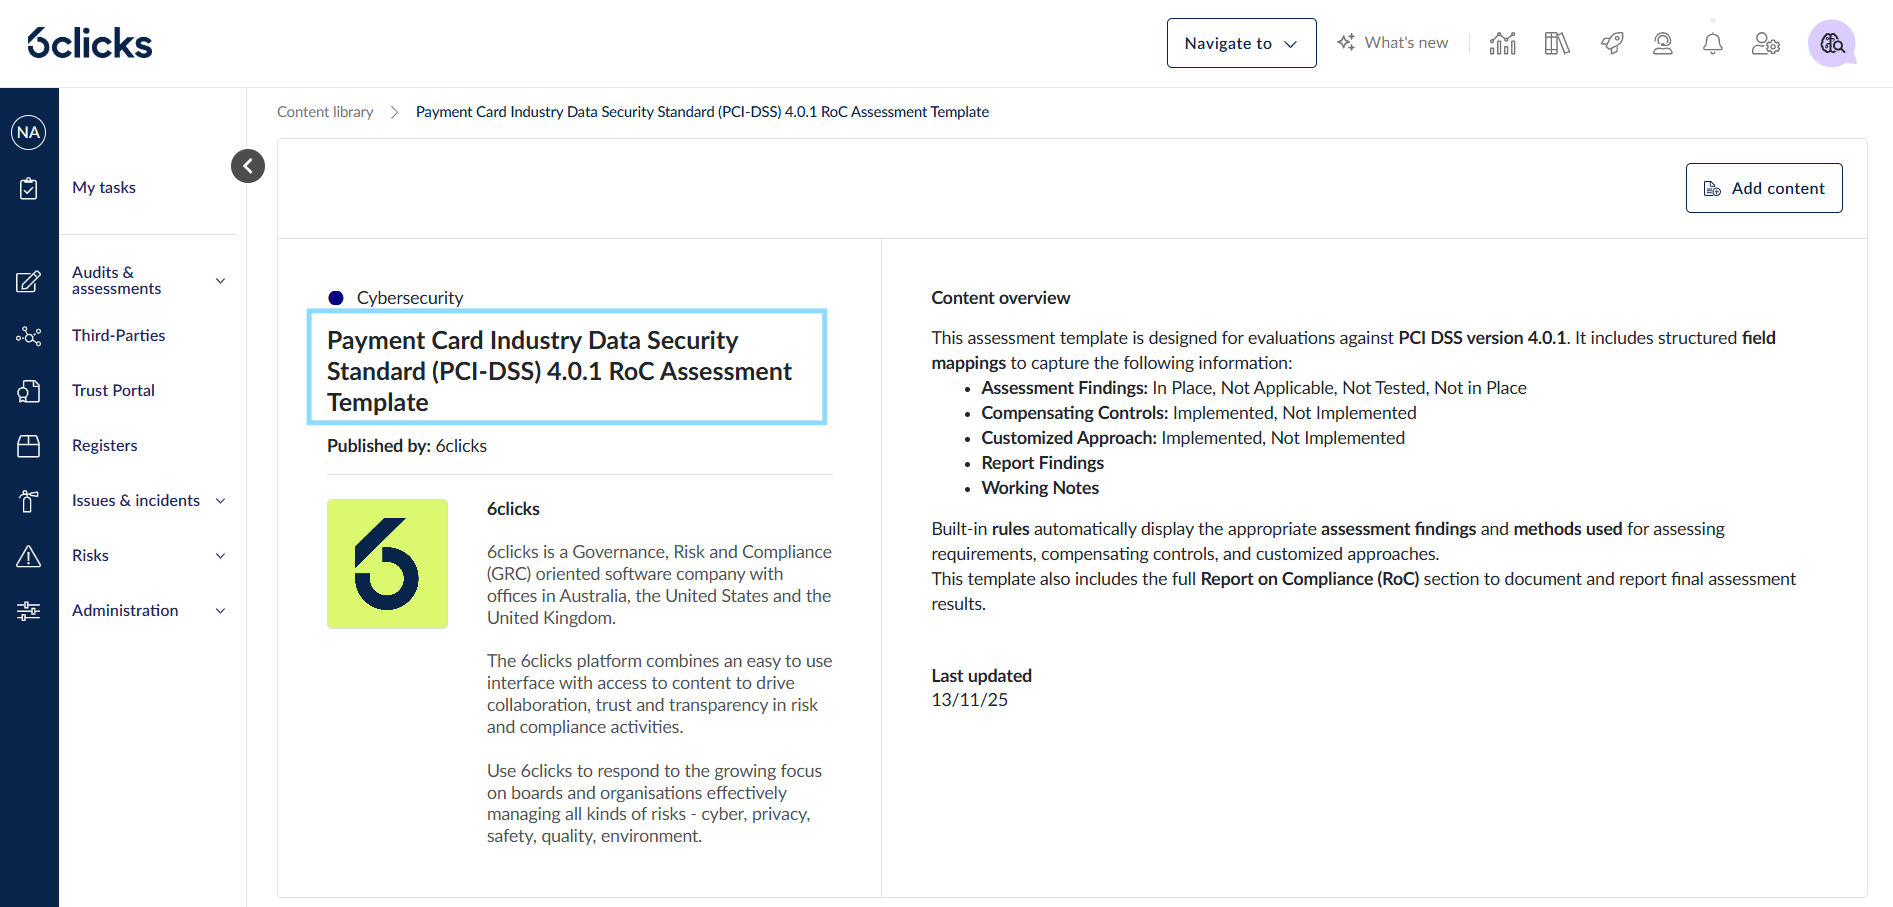
Task: Go to Content library via breadcrumb
Action: tap(325, 111)
